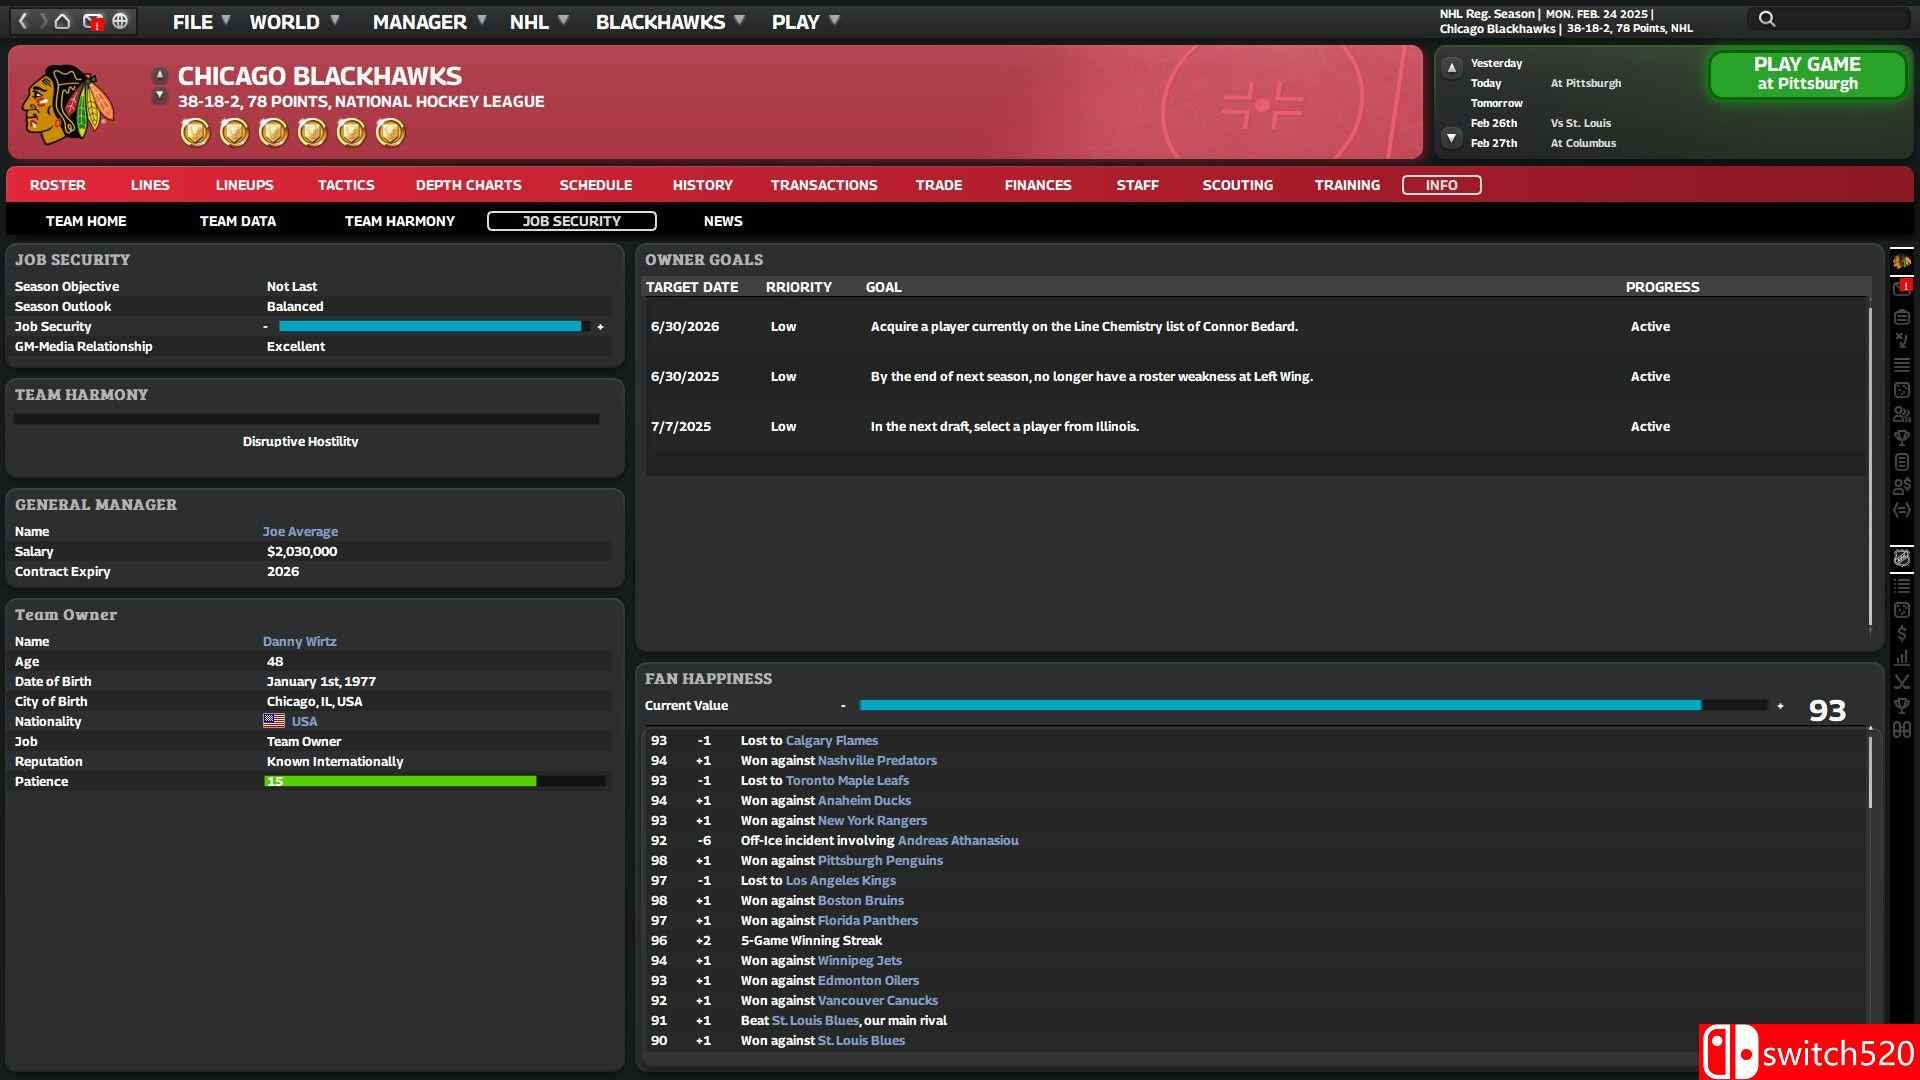Switch to the FINANCES tab
The image size is (1920, 1080).
(x=1037, y=185)
